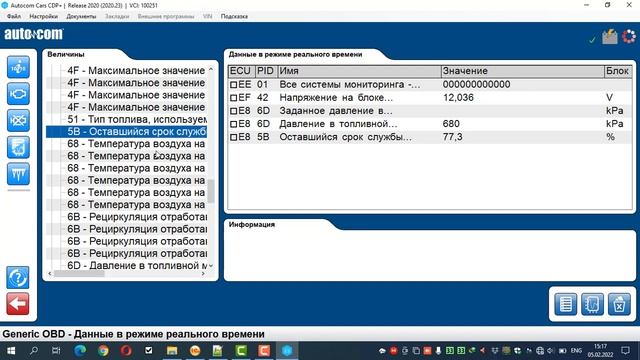This screenshot has height=360, width=640.
Task: Open the VIN menu item
Action: pos(207,16)
